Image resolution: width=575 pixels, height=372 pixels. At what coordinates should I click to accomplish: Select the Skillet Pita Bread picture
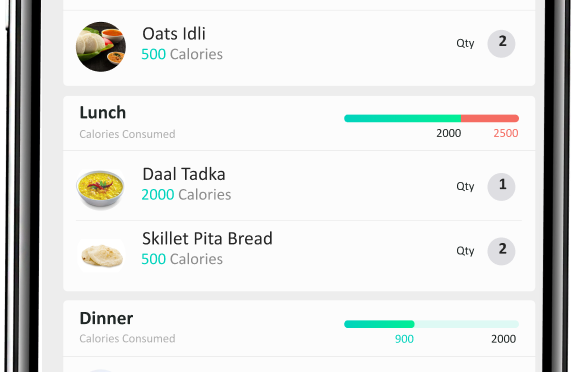[x=102, y=255]
